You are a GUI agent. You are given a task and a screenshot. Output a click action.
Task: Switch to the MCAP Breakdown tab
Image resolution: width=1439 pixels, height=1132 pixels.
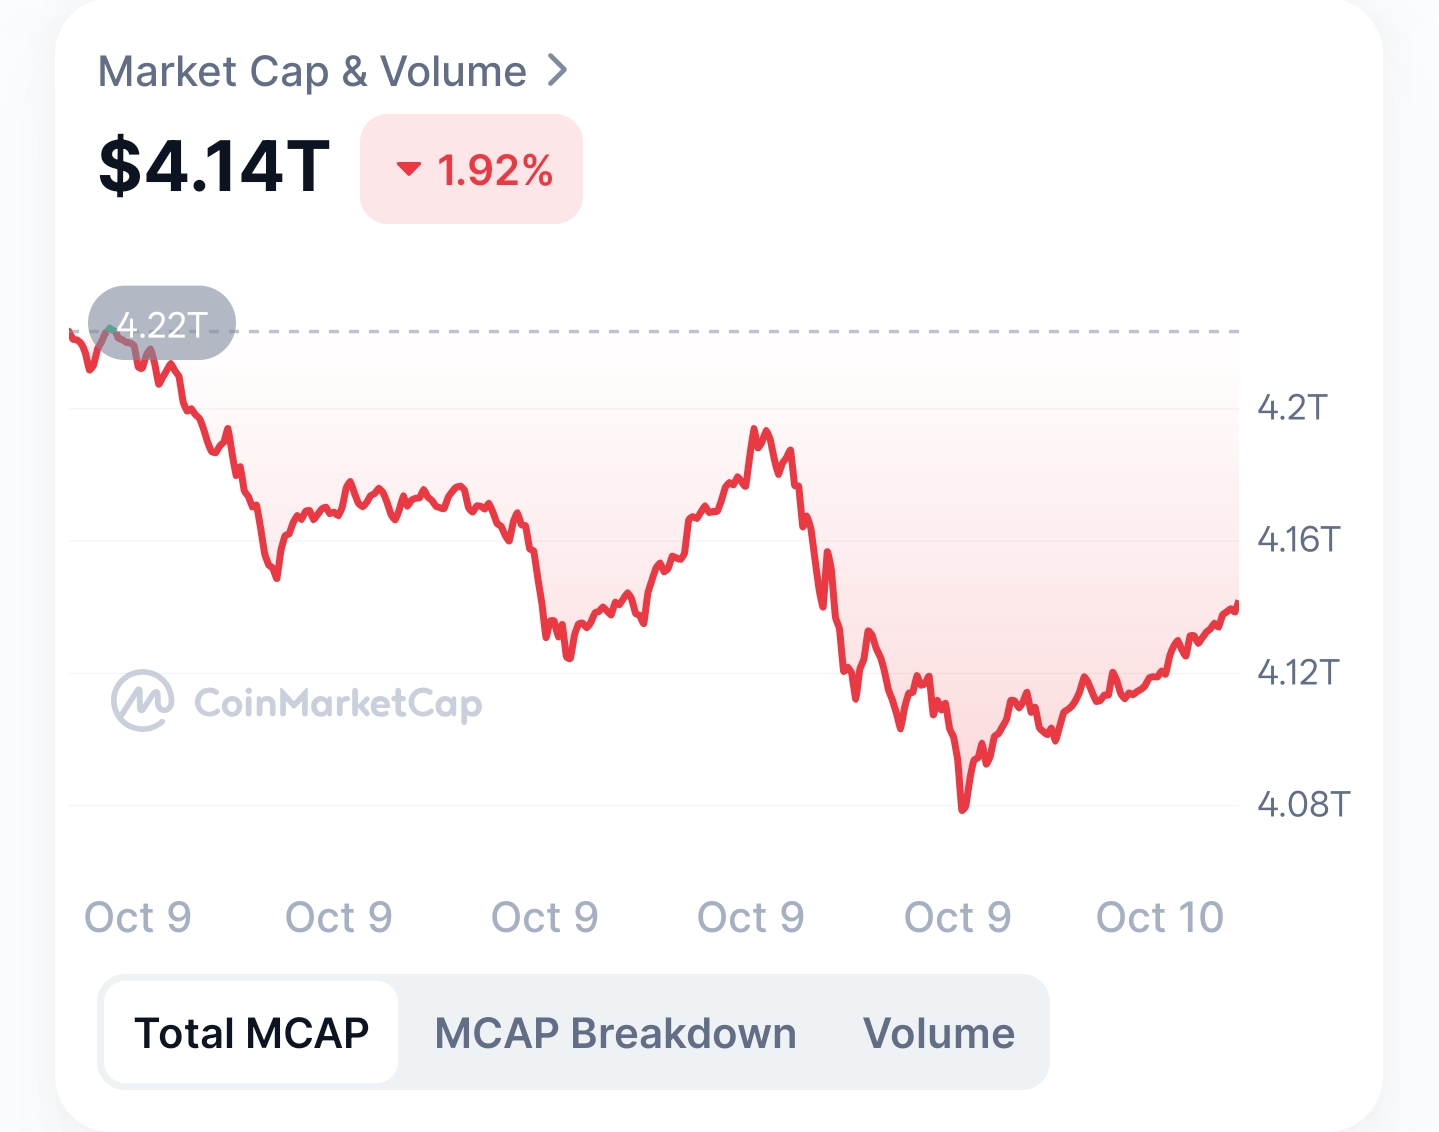(615, 1033)
